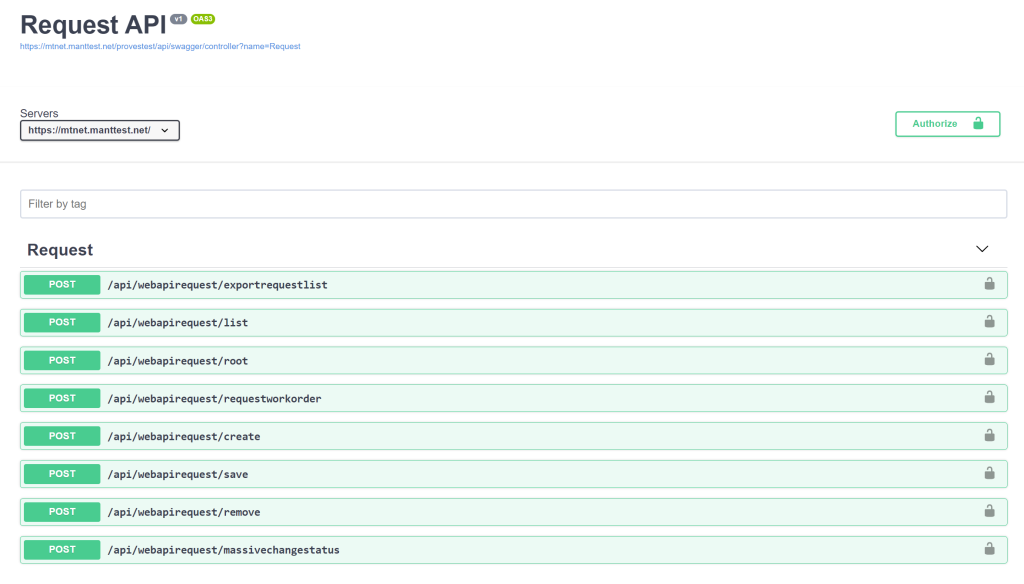
Task: Click the lock icon on massivechangestatus endpoint
Action: (x=989, y=549)
